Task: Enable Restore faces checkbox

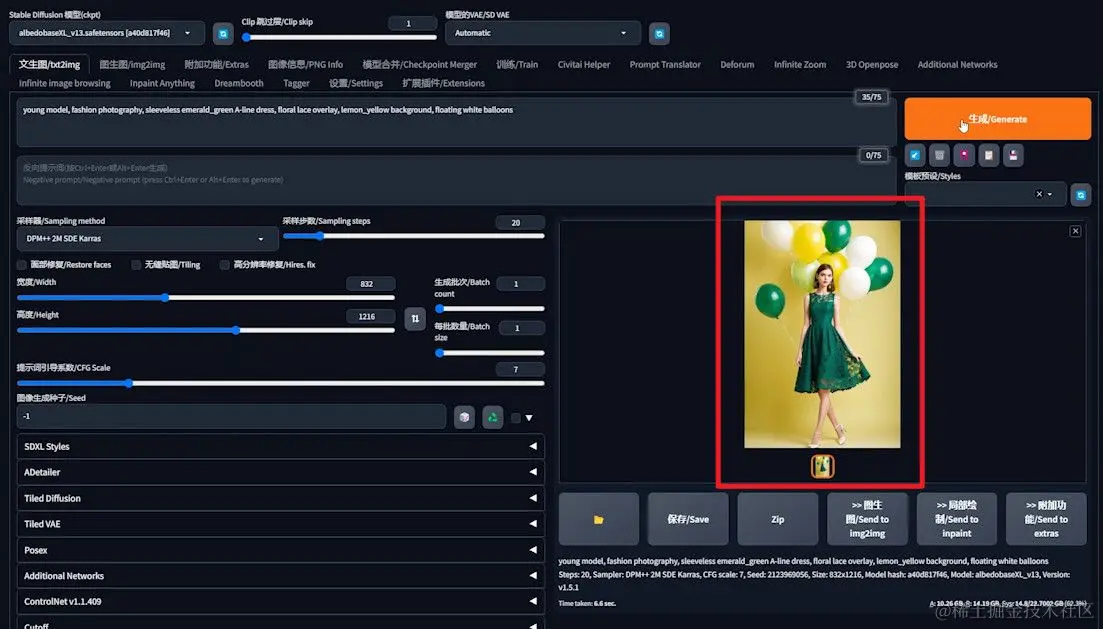Action: (22, 265)
